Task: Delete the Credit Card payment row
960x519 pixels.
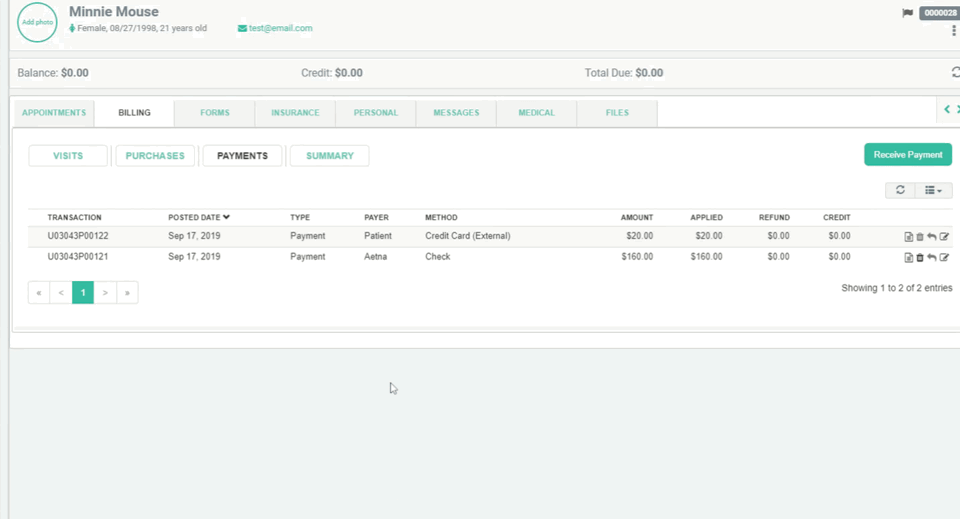Action: (920, 237)
